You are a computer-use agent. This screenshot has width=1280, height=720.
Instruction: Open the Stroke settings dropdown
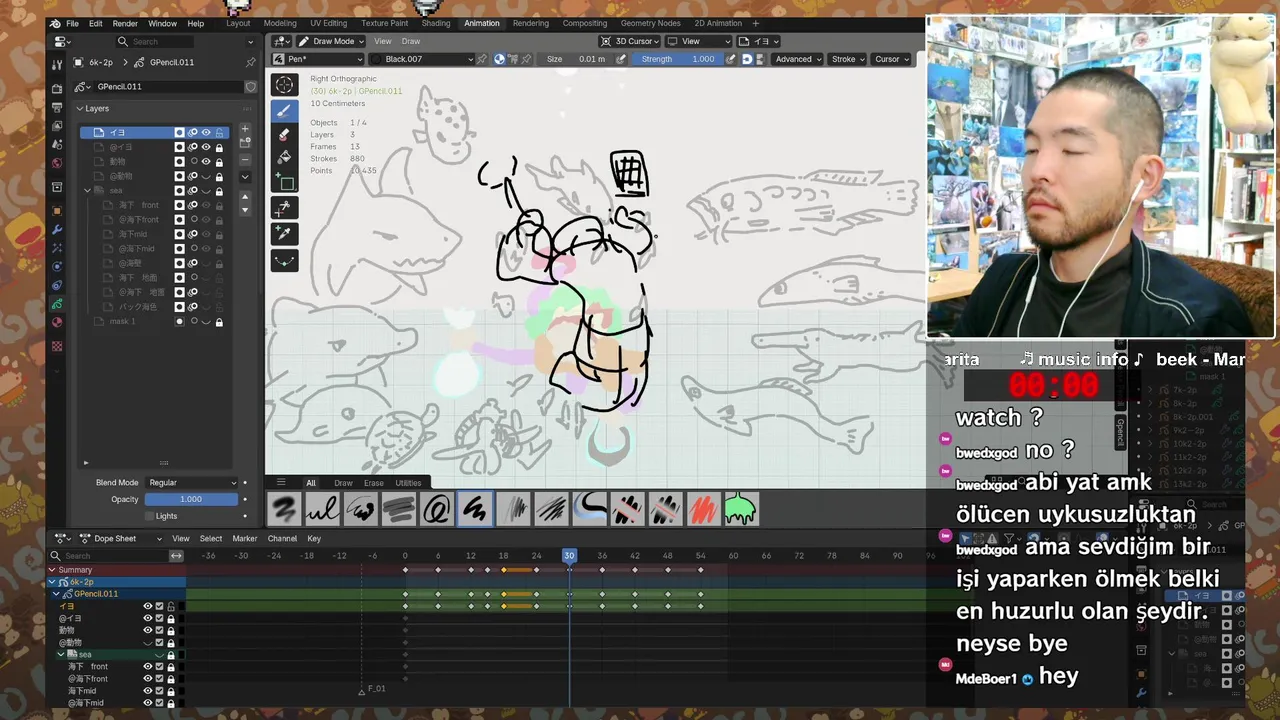tap(848, 59)
